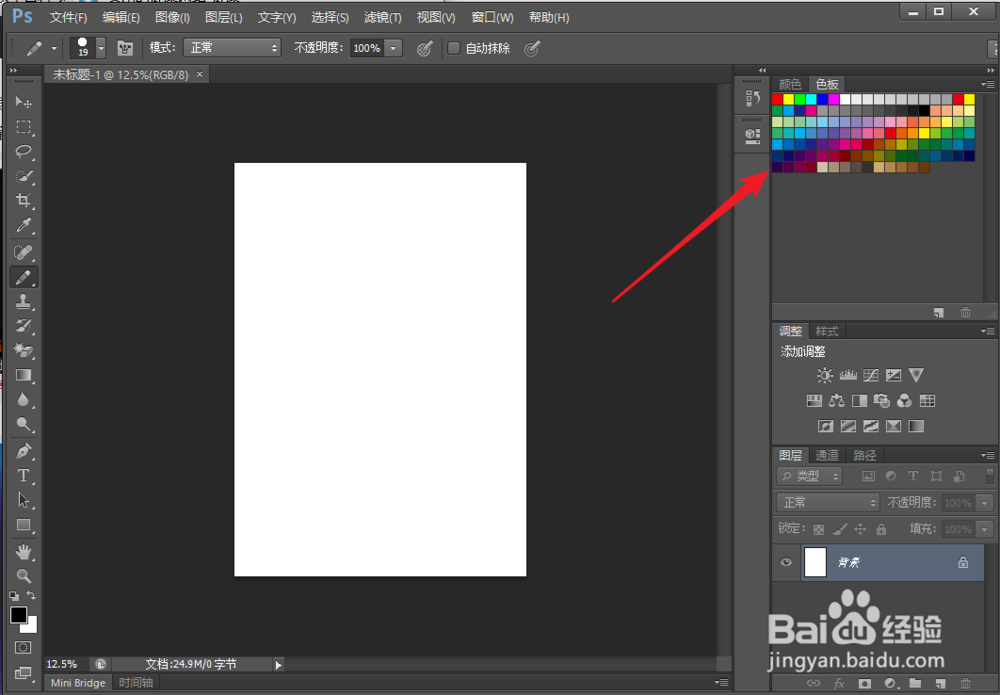
Task: Select the Rectangular Marquee tool
Action: tap(24, 127)
